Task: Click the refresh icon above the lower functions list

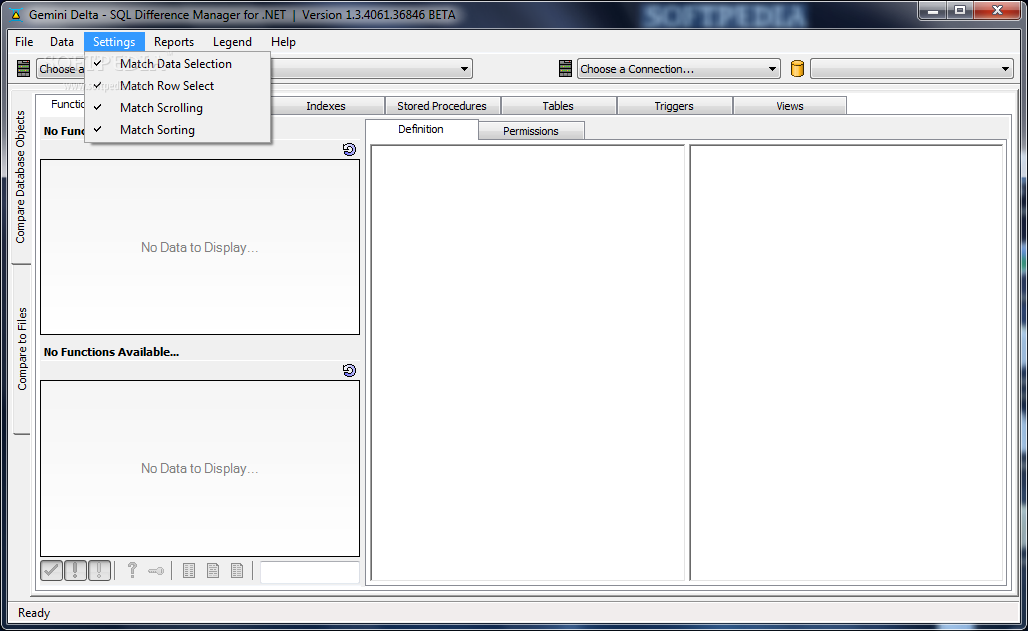Action: click(x=349, y=371)
